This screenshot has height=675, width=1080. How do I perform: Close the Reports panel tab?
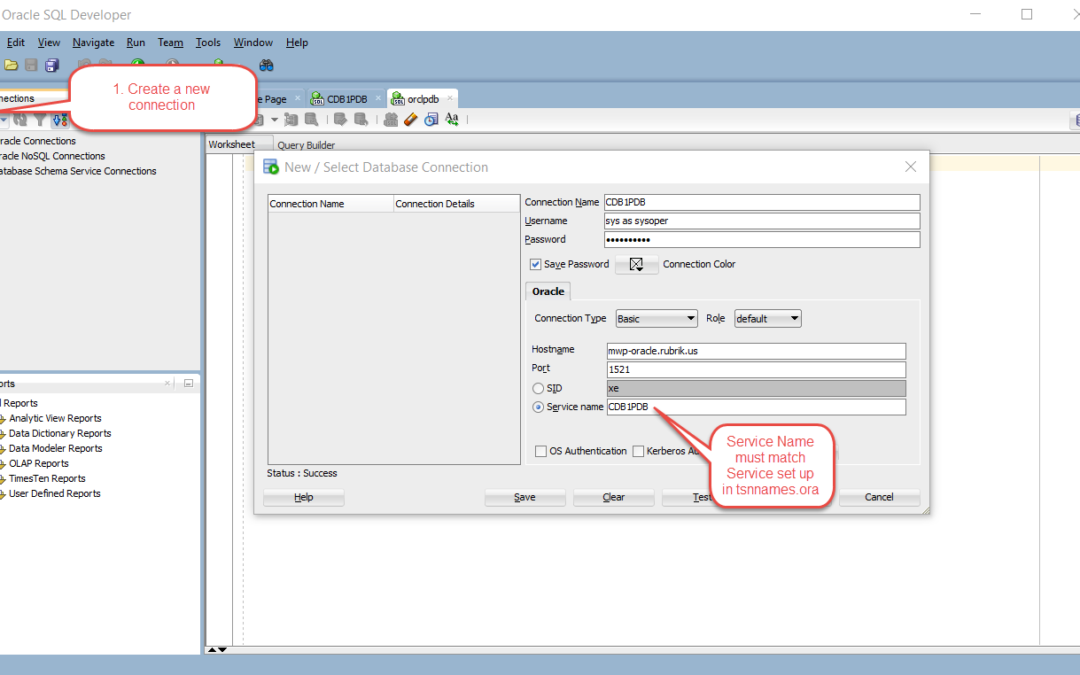[167, 383]
